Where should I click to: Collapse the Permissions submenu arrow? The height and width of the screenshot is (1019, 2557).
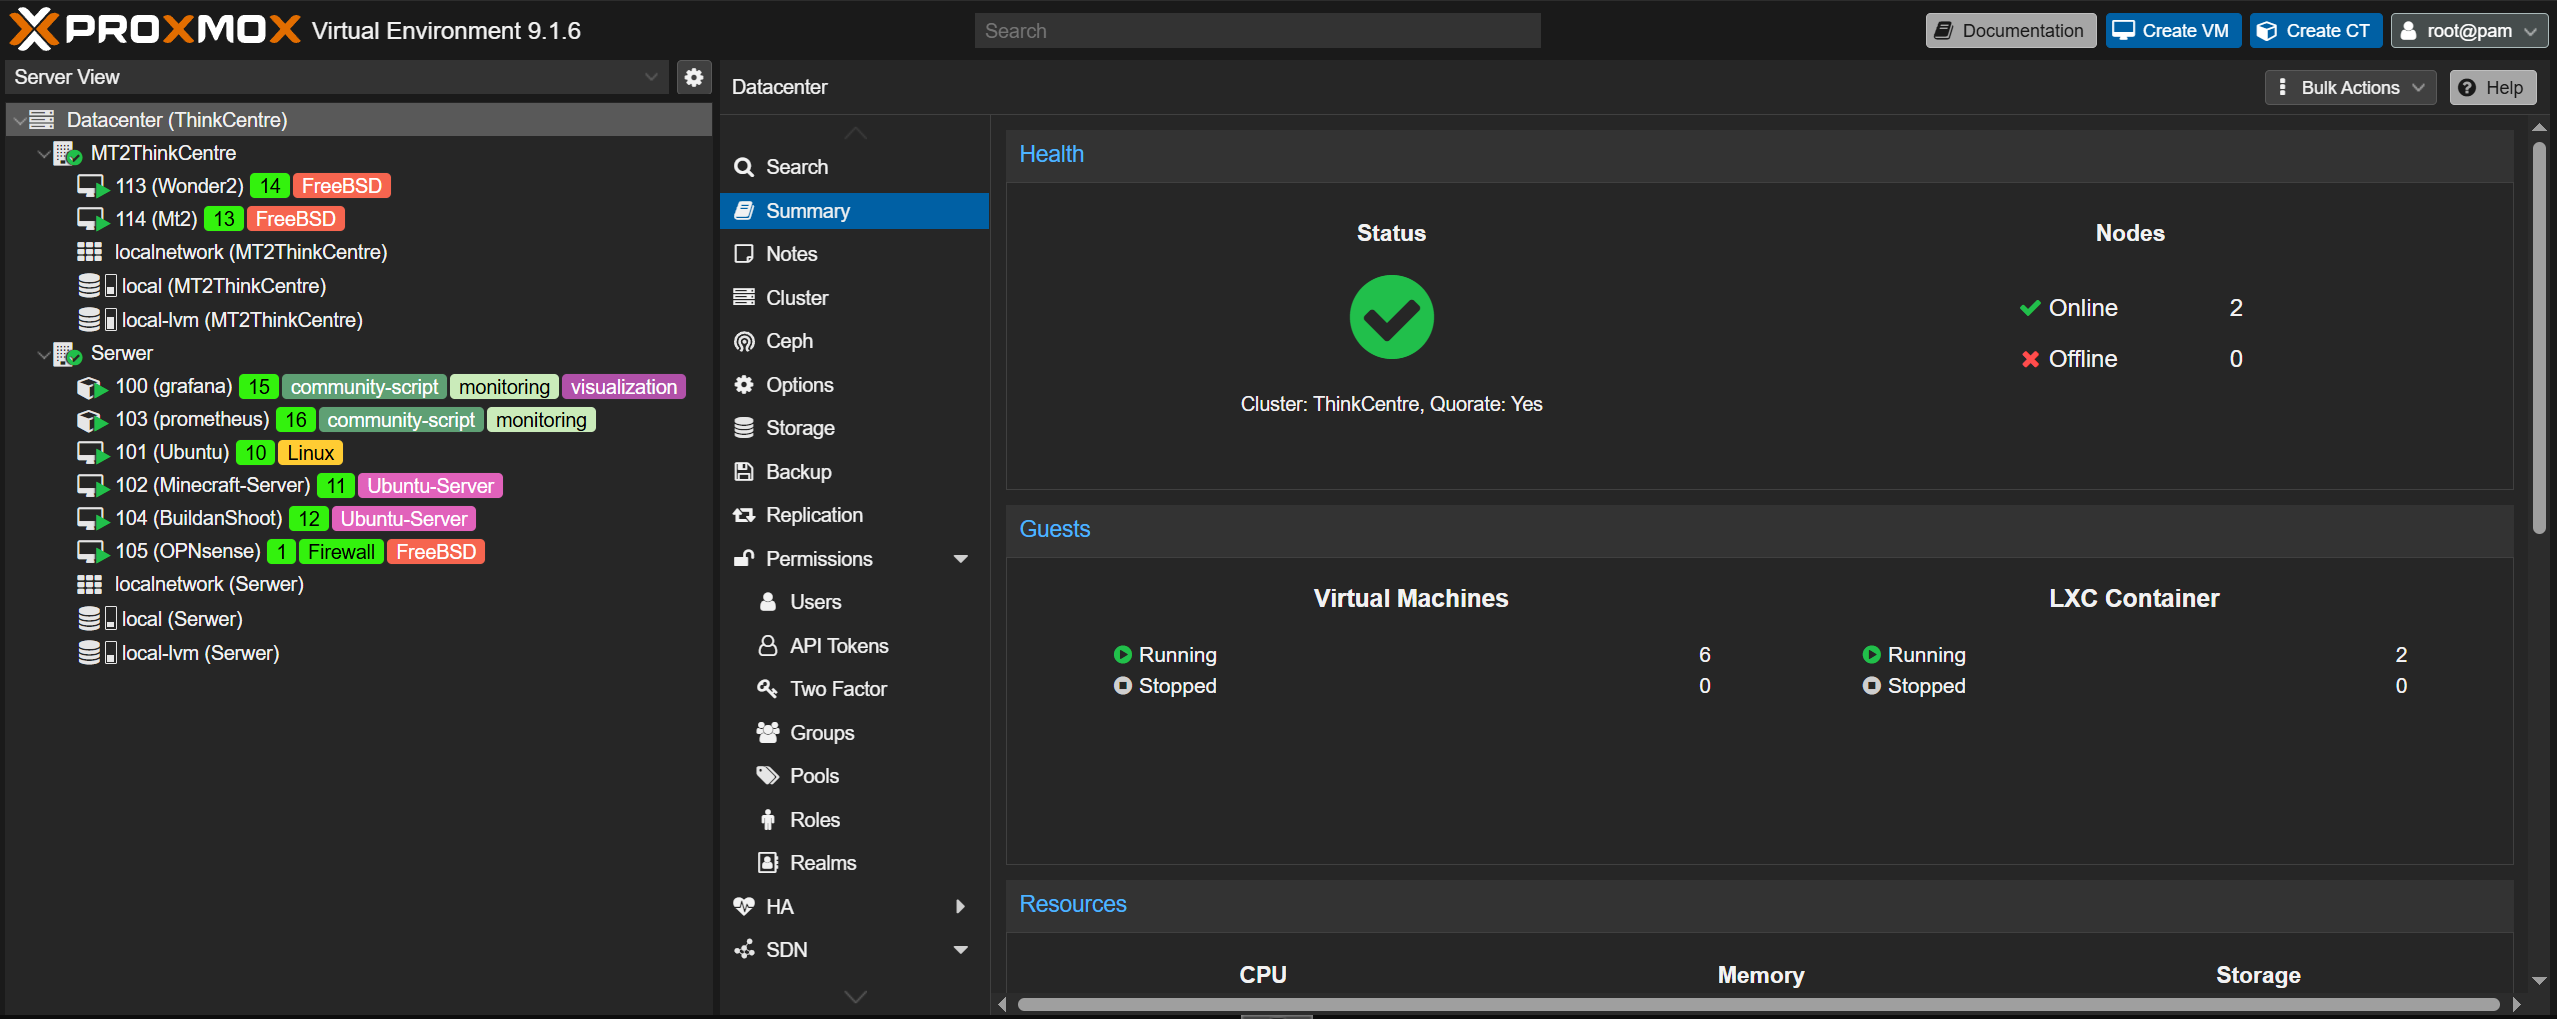click(960, 559)
